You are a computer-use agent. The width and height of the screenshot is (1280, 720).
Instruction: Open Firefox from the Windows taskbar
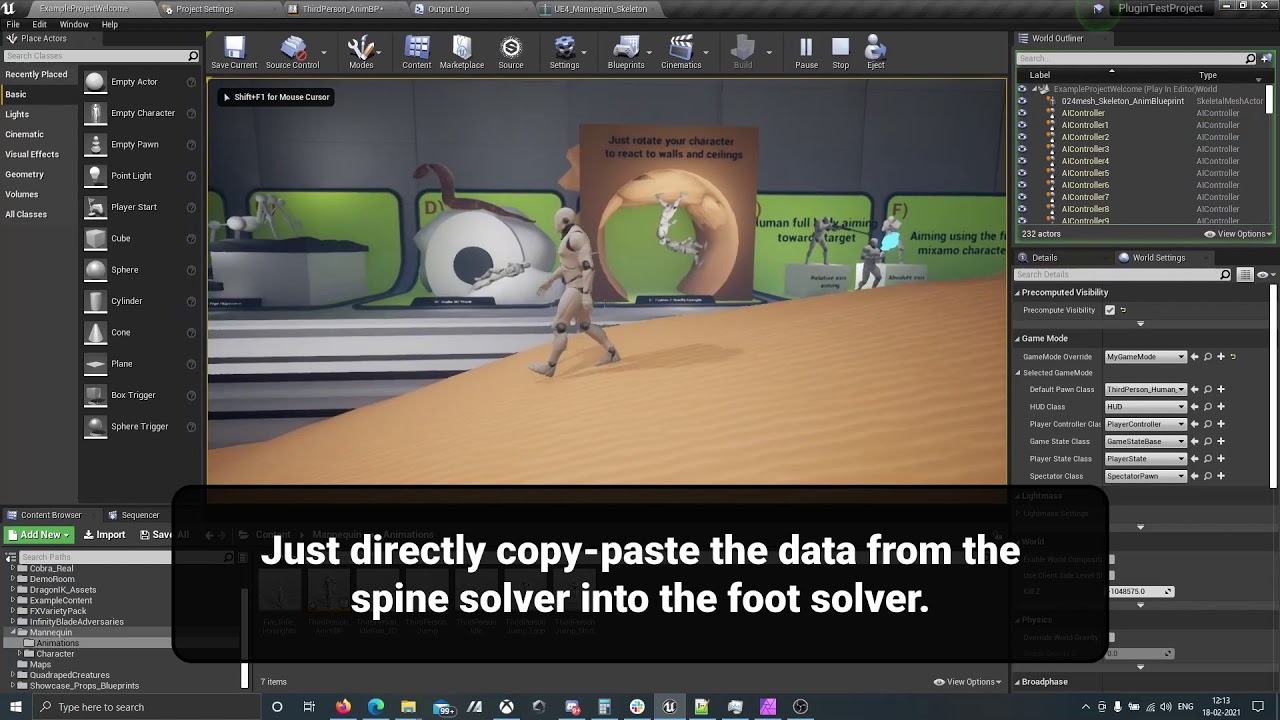343,707
